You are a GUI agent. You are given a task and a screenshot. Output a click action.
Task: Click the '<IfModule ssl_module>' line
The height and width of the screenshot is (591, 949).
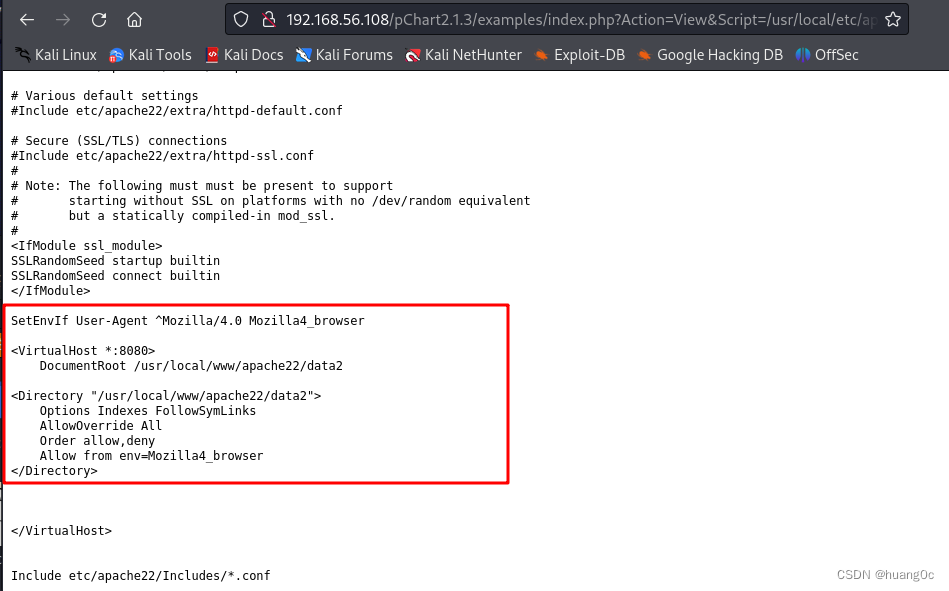pos(87,246)
